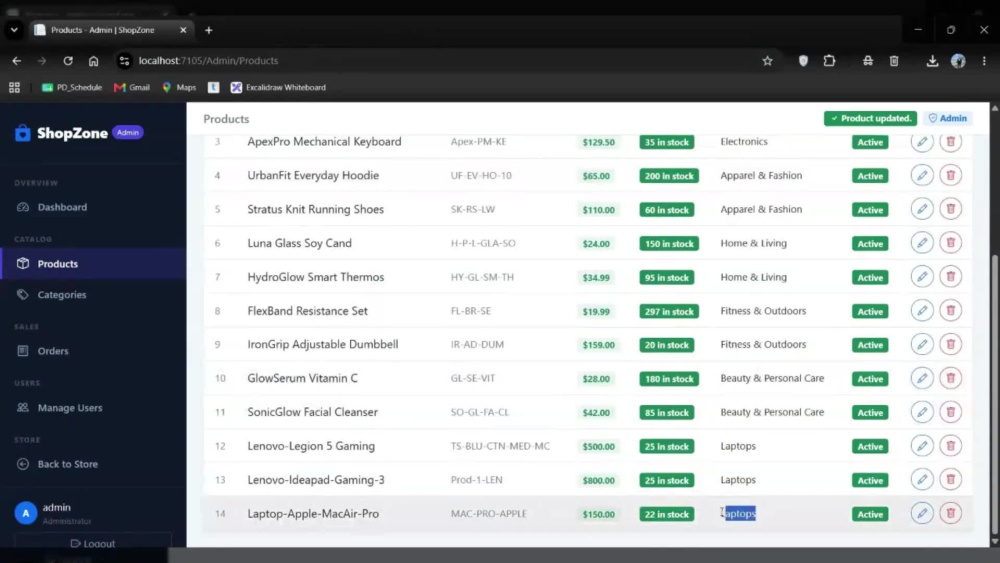The width and height of the screenshot is (1000, 563).
Task: Edit the Lenovo-Ideapad-Gaming-3 product
Action: pos(922,479)
